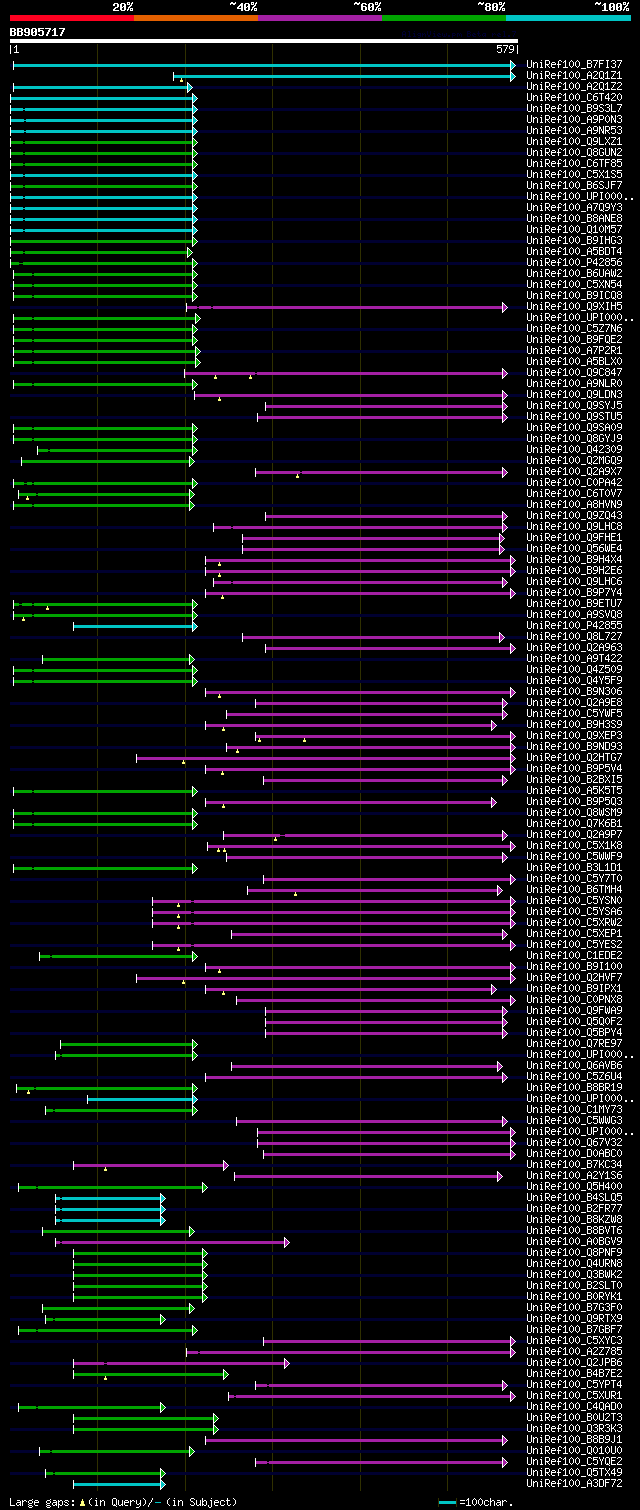
Task: Select the label UniRef100_A5K5T5
Action: point(574,790)
